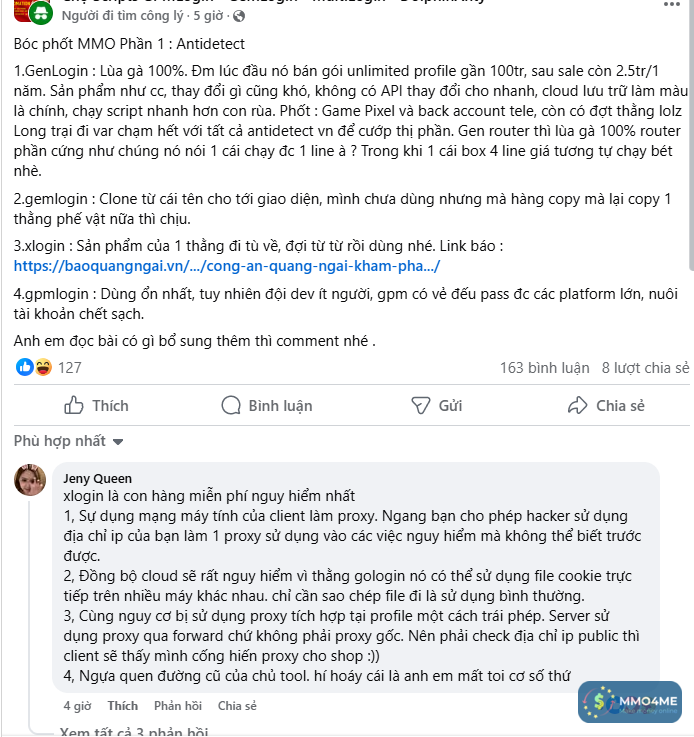Reply to the comment with Phản hồi
Screen dimensions: 694x737
(178, 705)
